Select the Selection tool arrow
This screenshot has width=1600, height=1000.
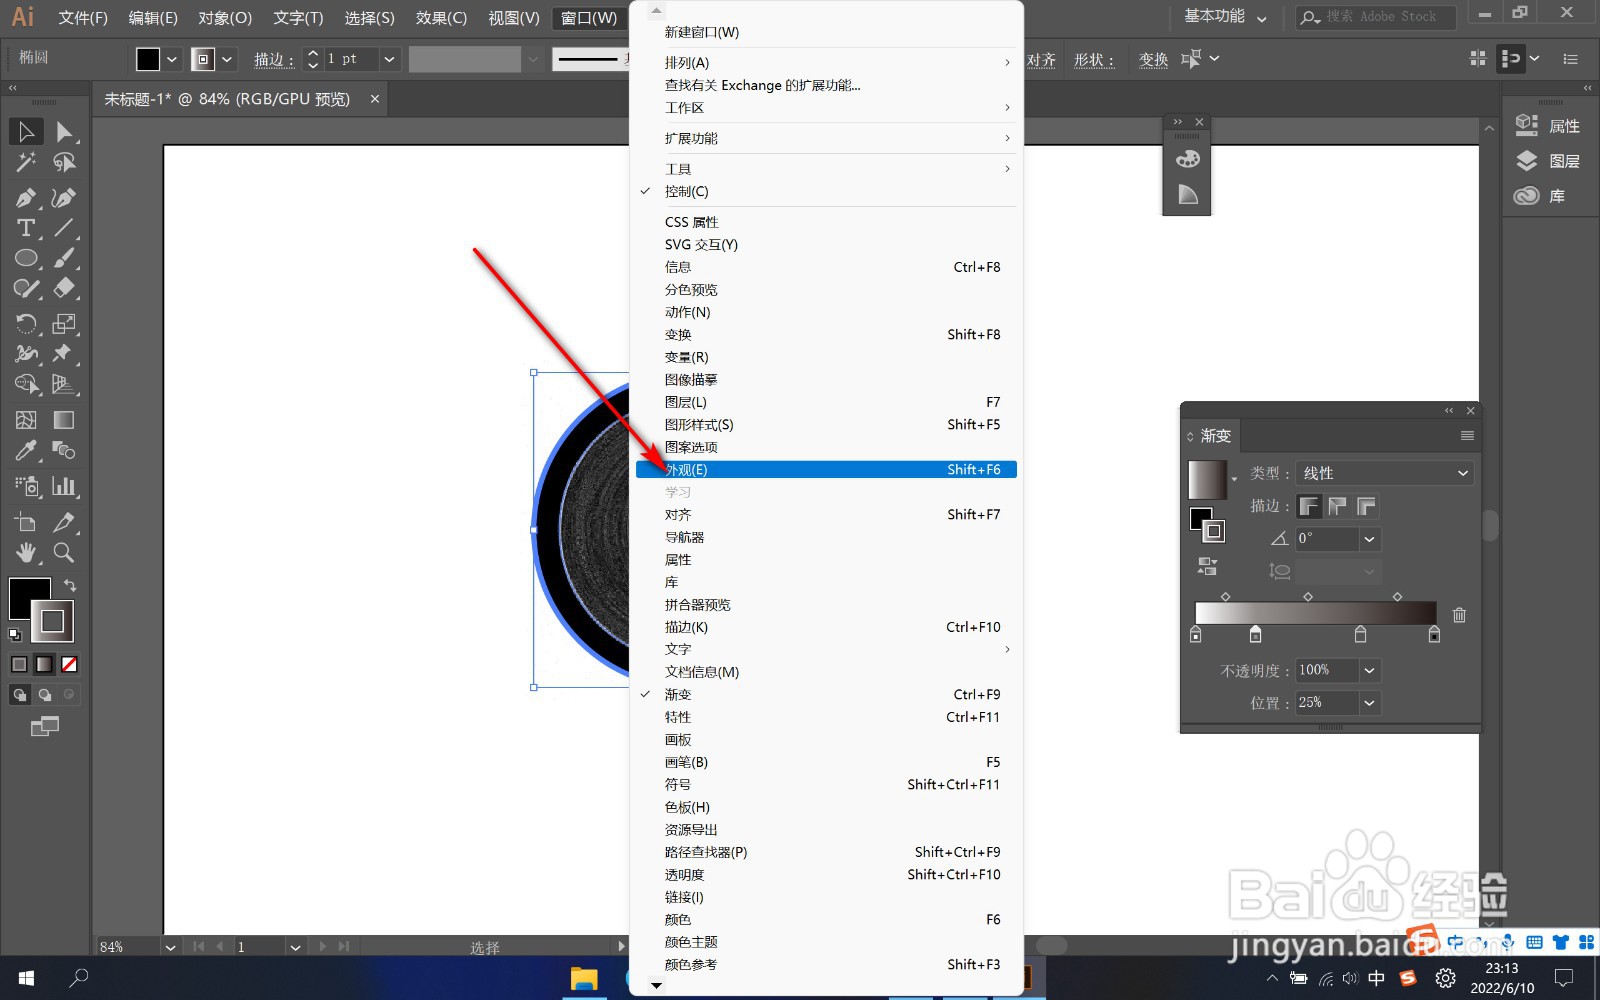[x=26, y=131]
